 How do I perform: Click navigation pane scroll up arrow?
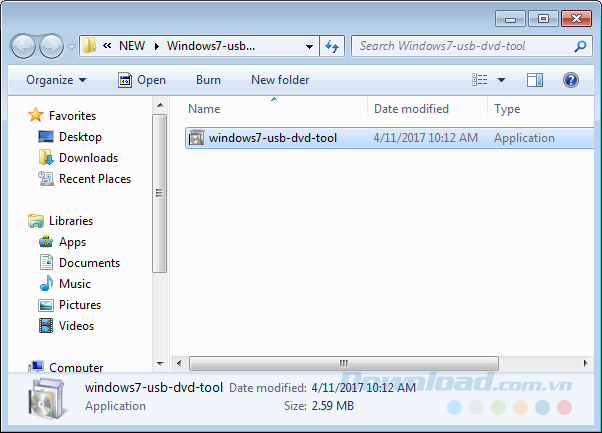click(x=160, y=105)
